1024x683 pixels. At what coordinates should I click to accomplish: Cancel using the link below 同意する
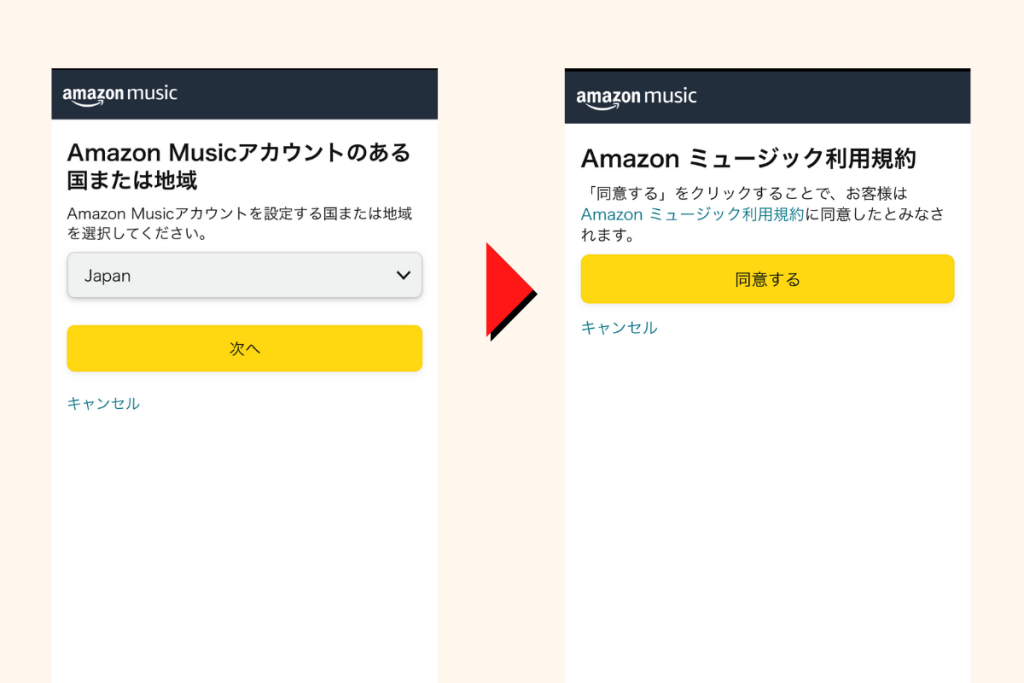pyautogui.click(x=619, y=328)
